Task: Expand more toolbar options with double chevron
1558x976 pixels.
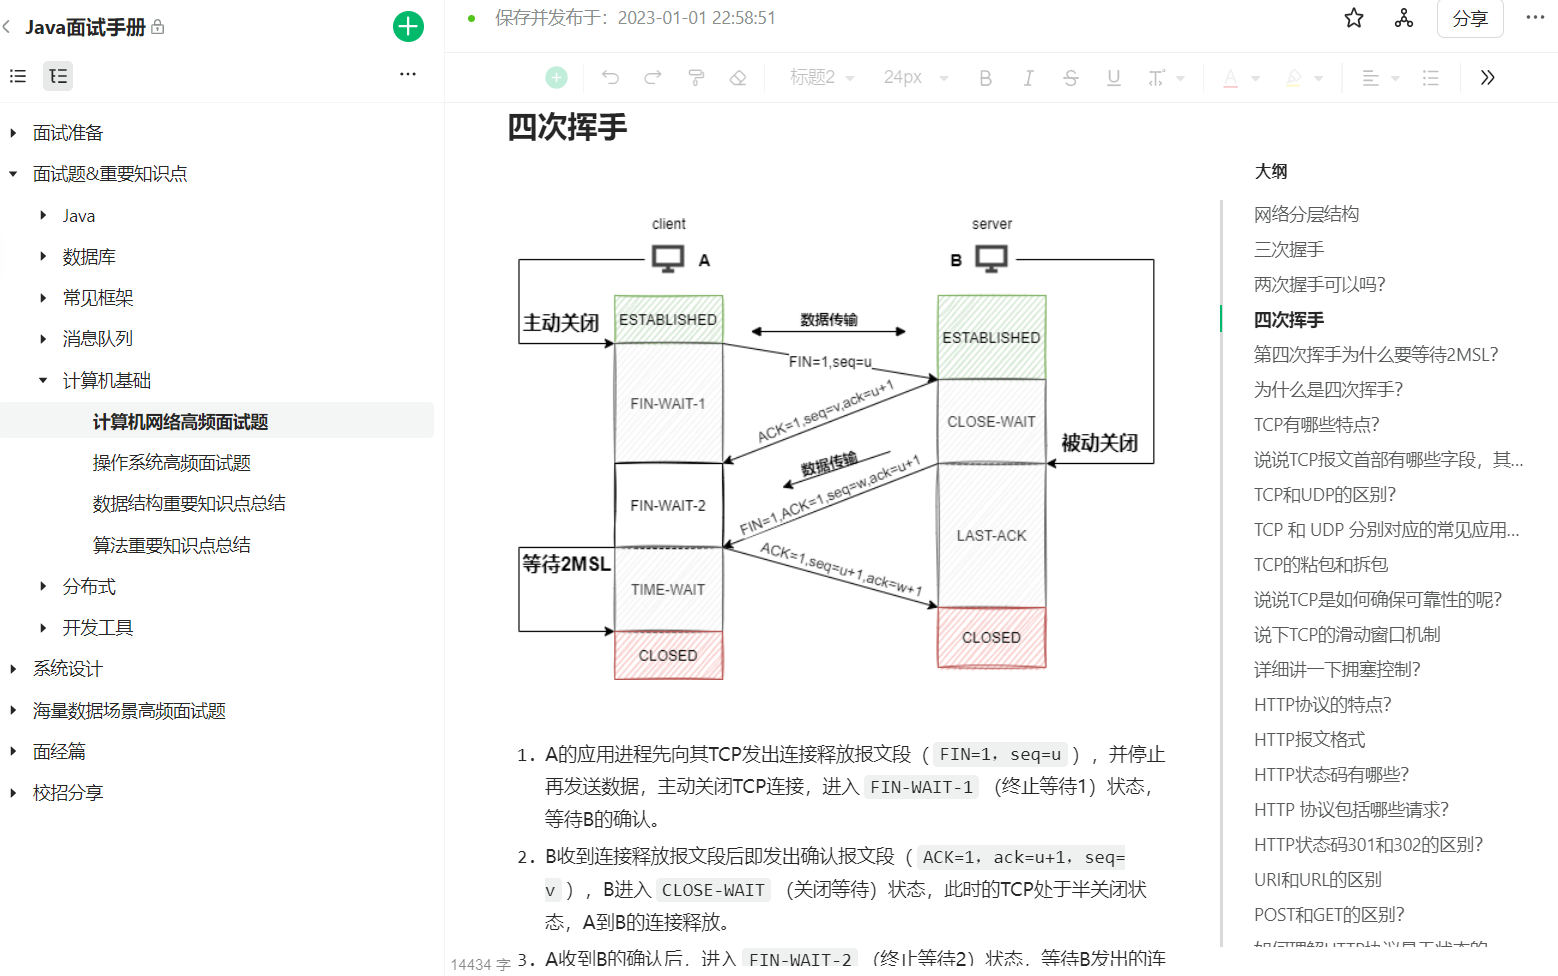Action: (1487, 78)
